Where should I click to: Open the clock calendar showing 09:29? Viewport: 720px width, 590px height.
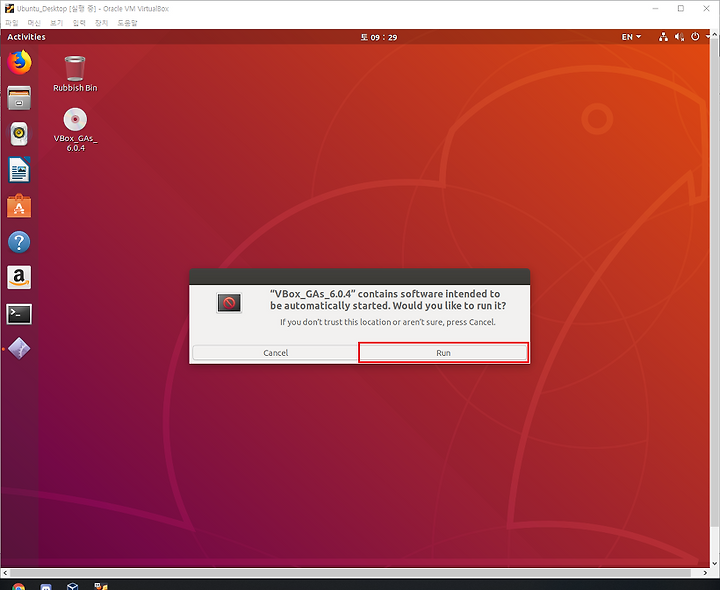pyautogui.click(x=379, y=37)
